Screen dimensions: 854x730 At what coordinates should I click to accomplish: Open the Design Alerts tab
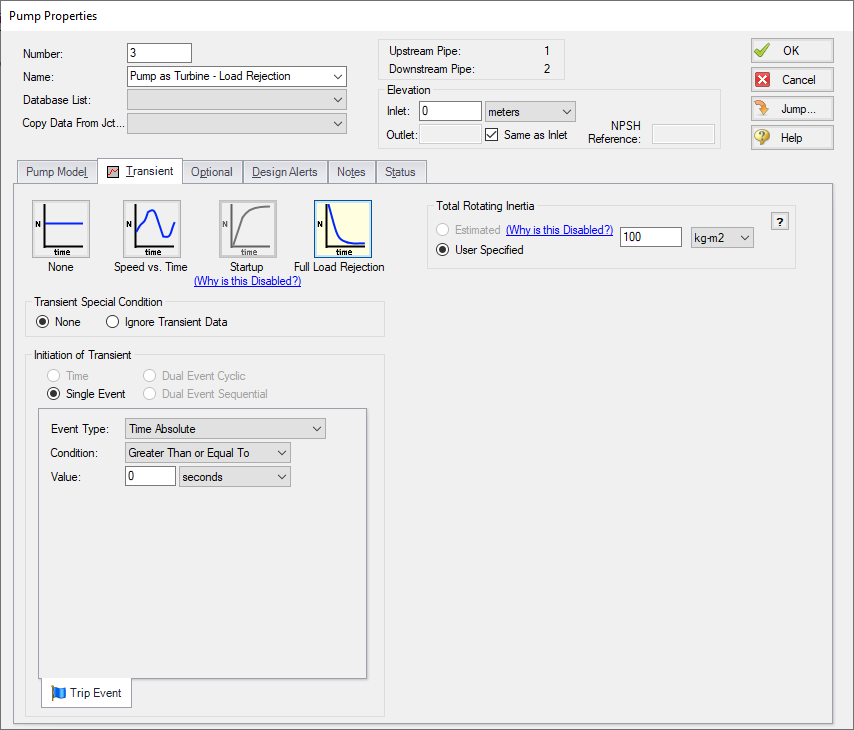tap(284, 172)
